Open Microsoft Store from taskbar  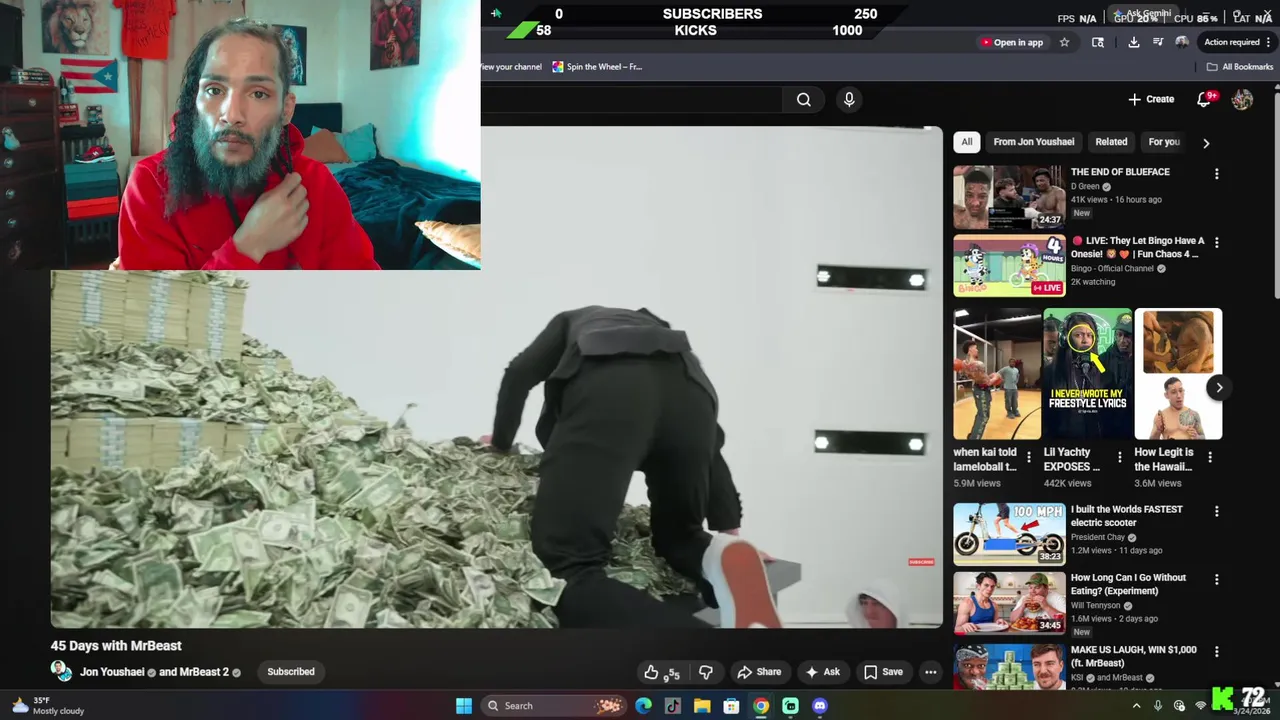[x=731, y=706]
